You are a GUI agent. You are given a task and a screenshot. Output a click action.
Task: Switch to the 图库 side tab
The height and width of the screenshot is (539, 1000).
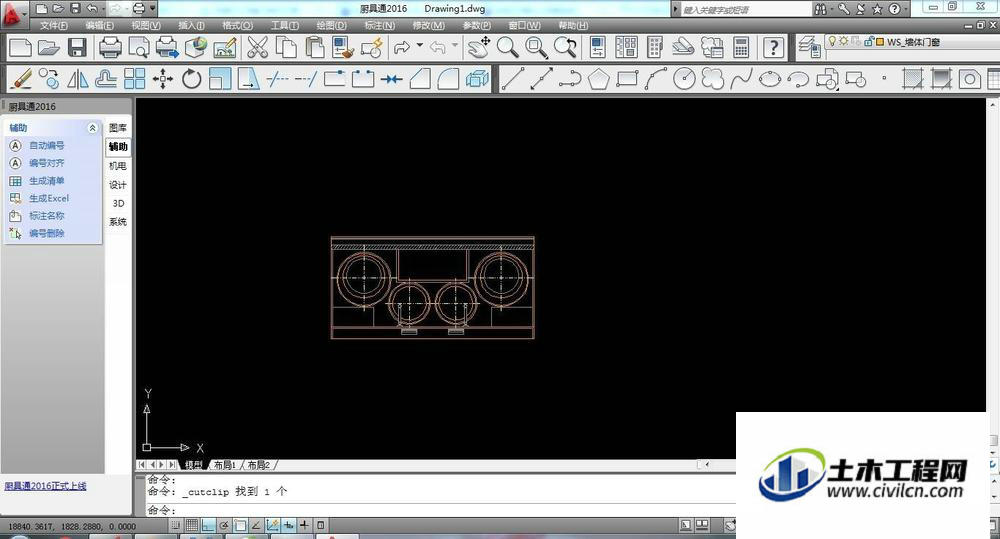point(117,128)
